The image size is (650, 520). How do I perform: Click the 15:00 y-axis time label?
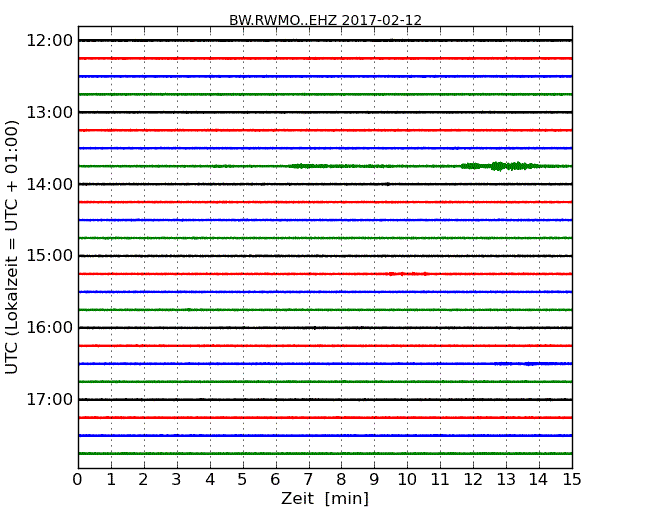click(50, 256)
